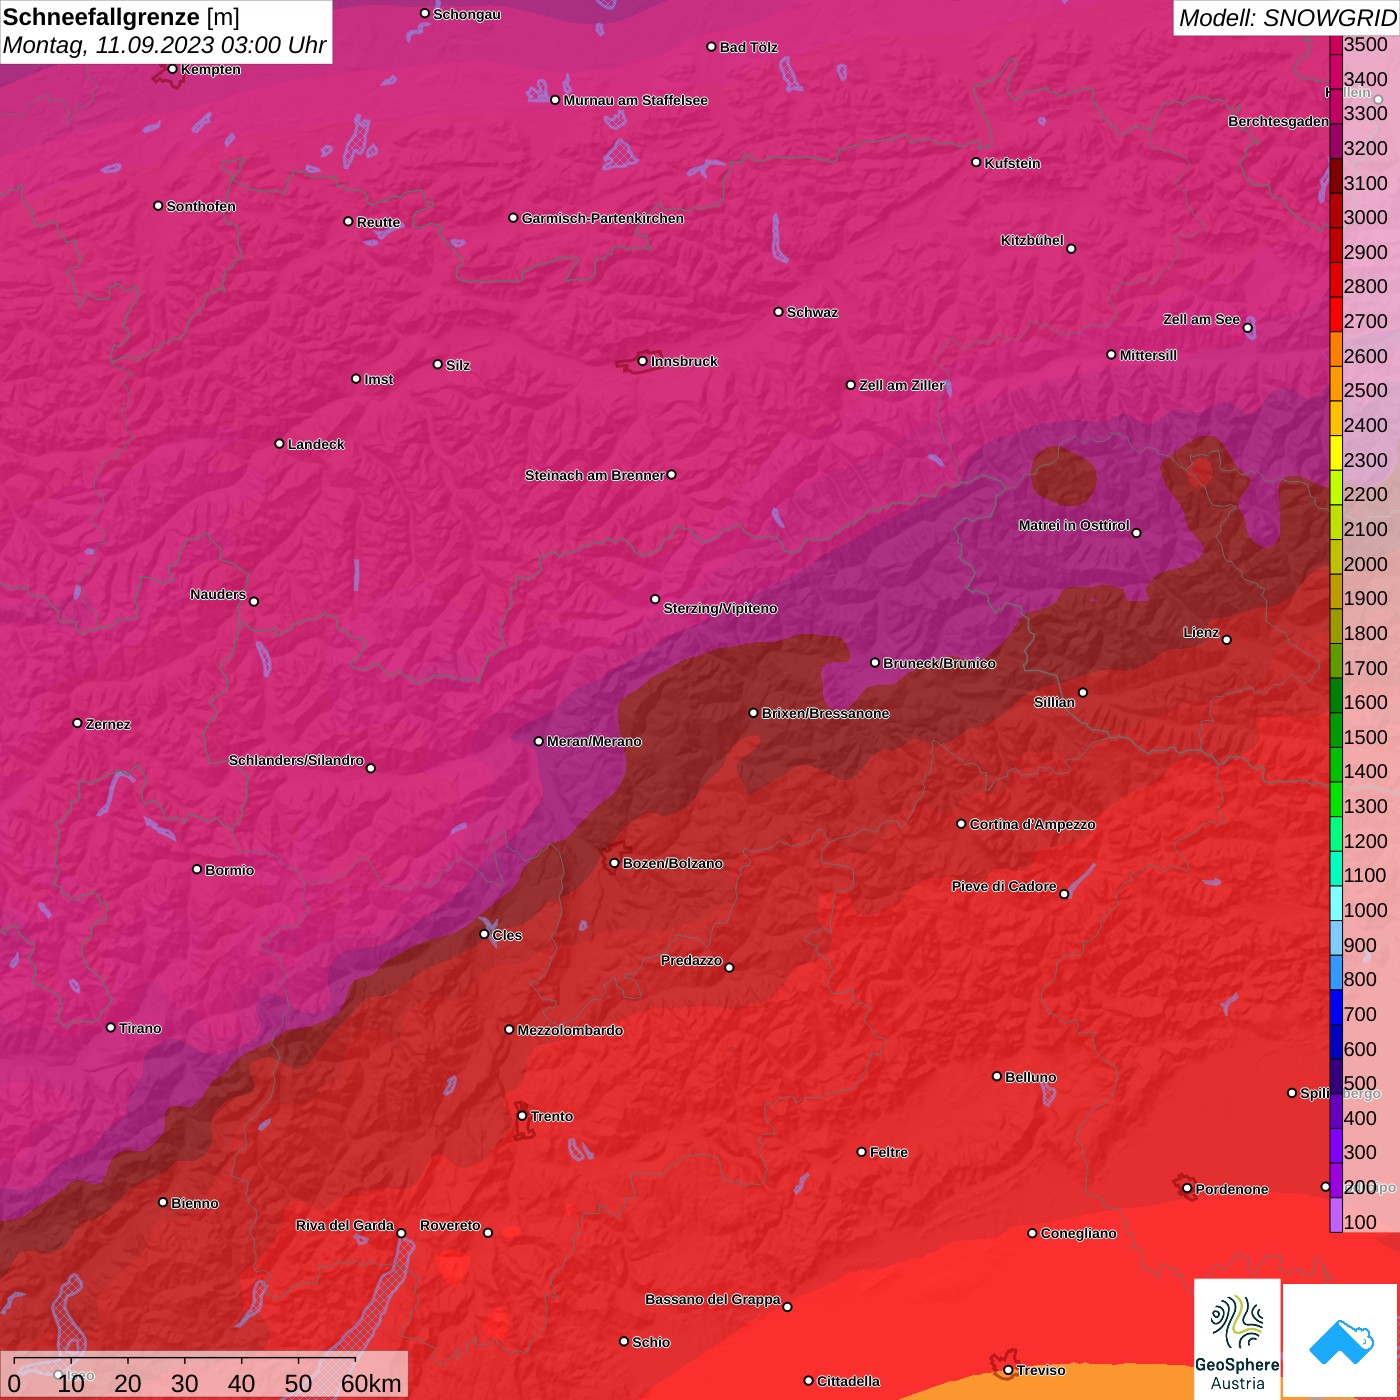This screenshot has width=1400, height=1400.
Task: Click the 700 blue legend swatch
Action: click(1336, 1006)
